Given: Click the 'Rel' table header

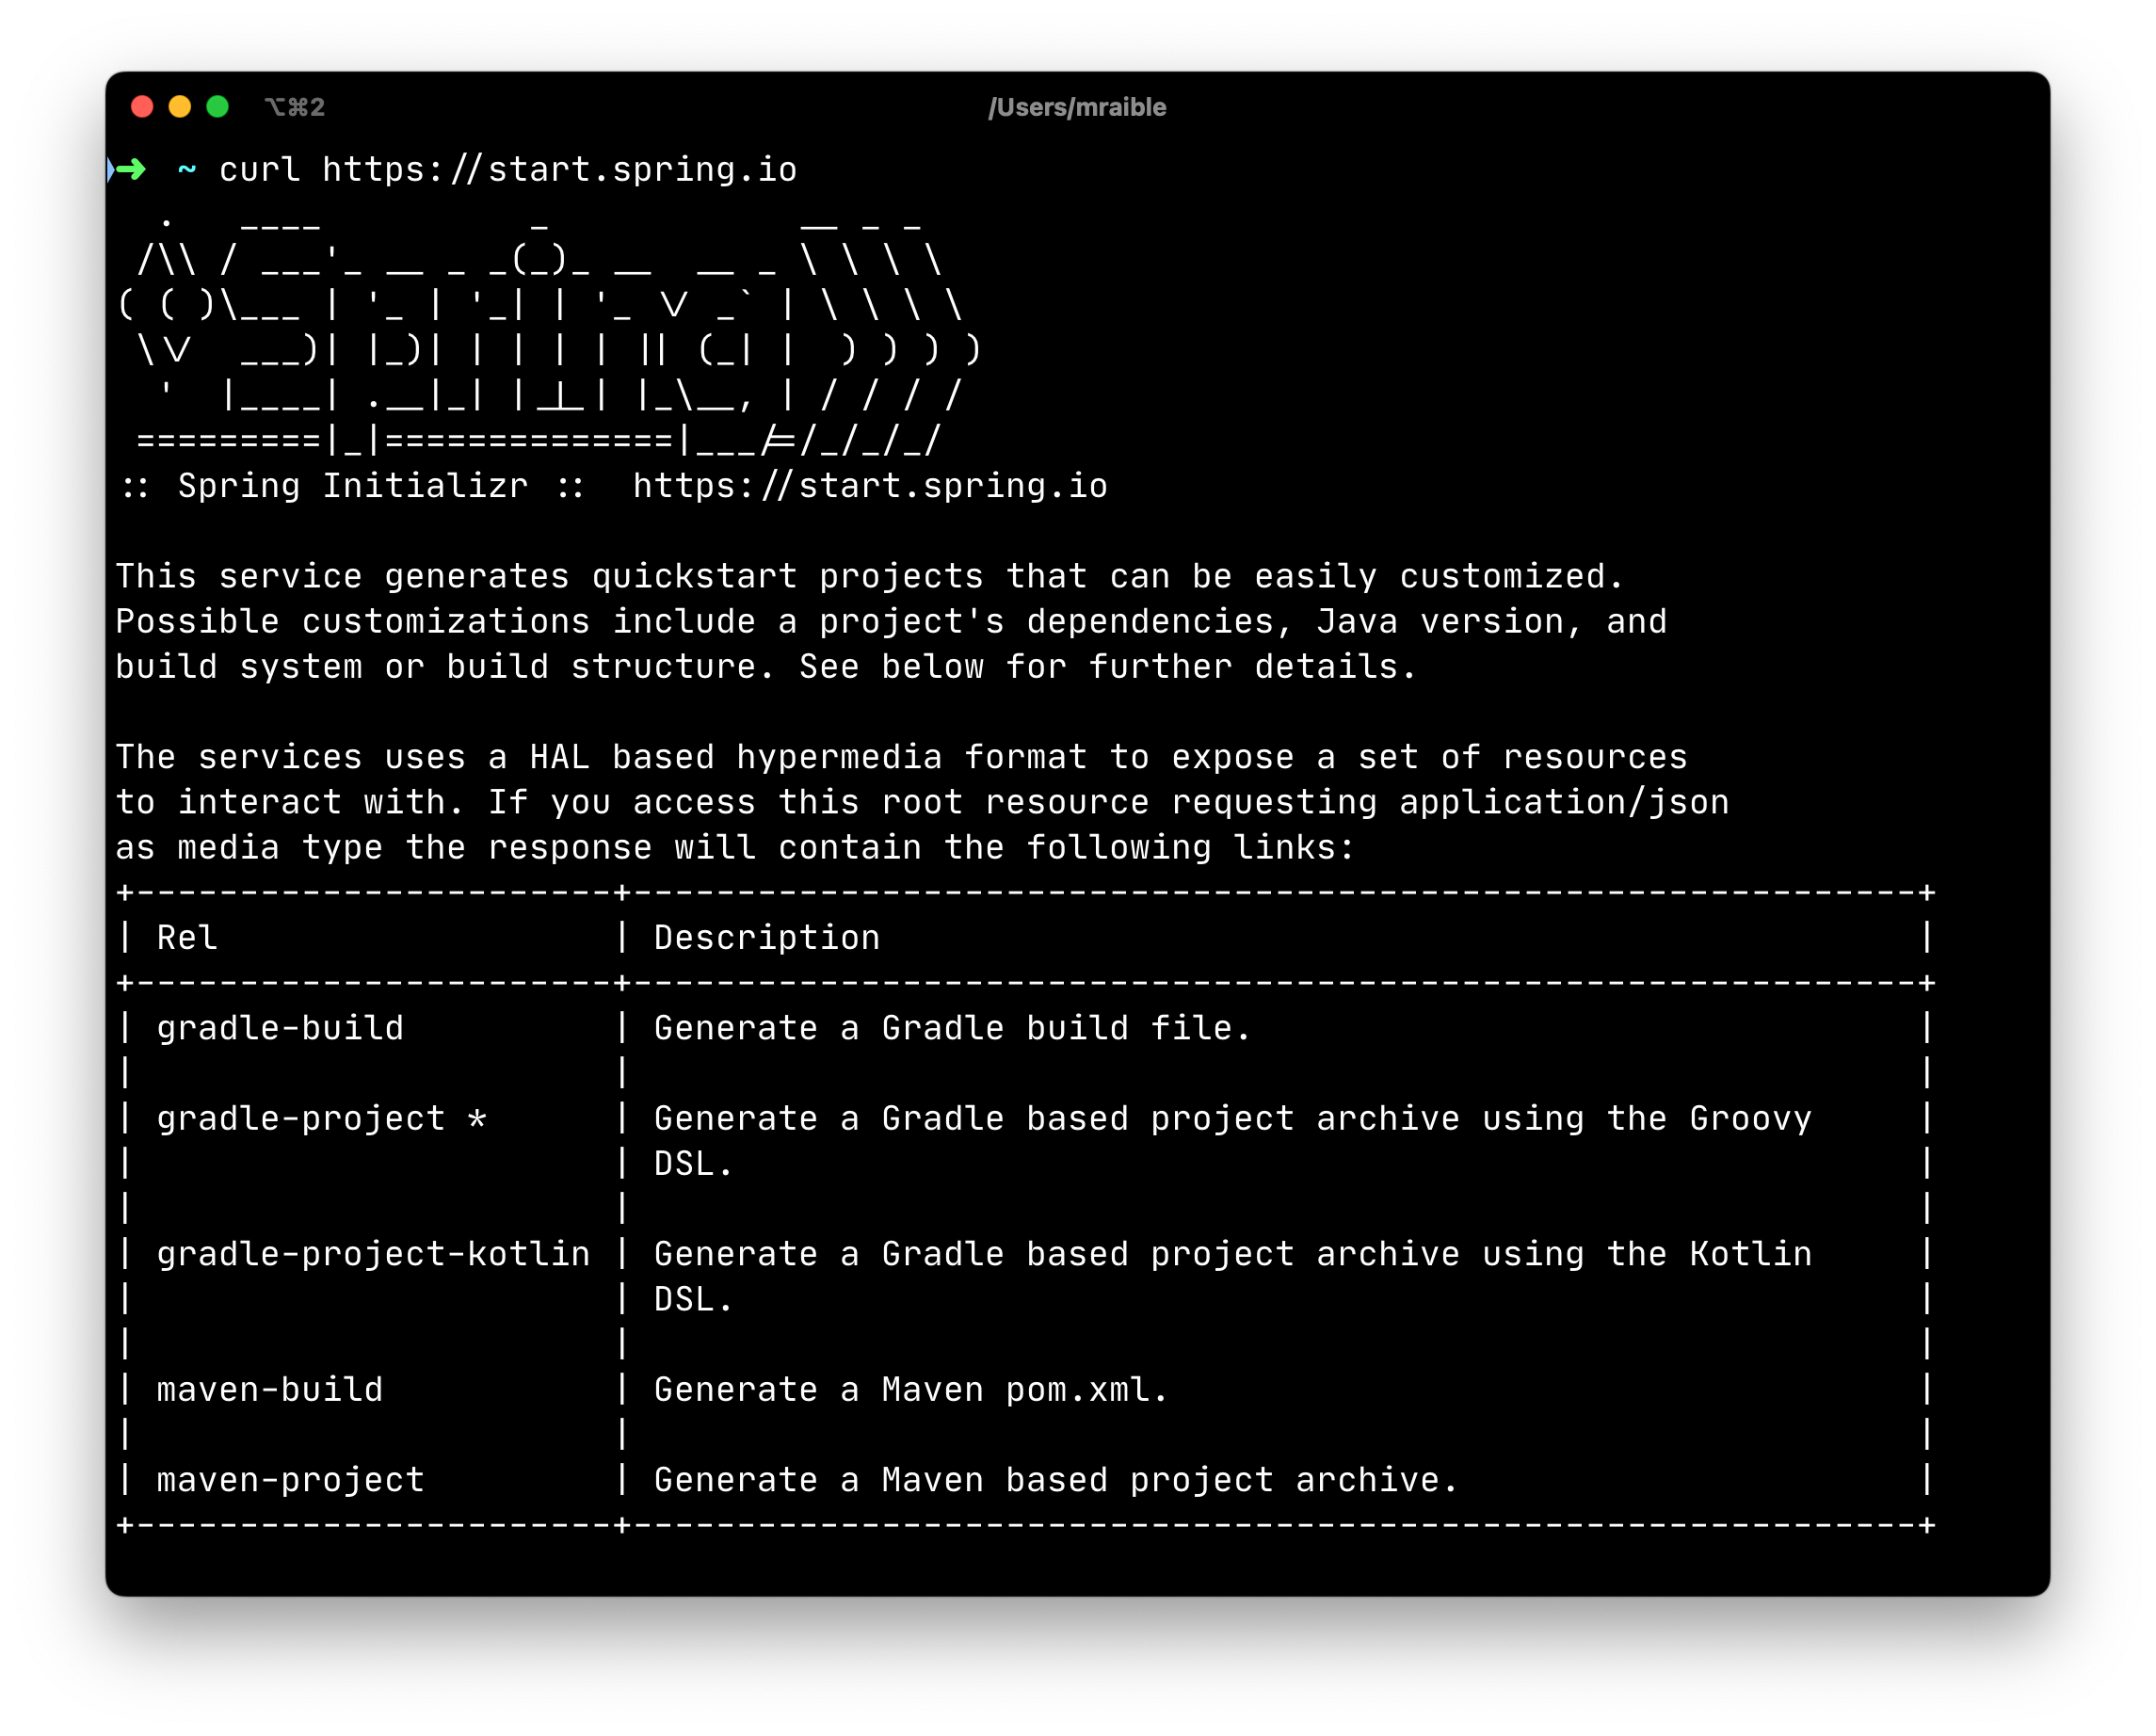Looking at the screenshot, I should tap(187, 938).
